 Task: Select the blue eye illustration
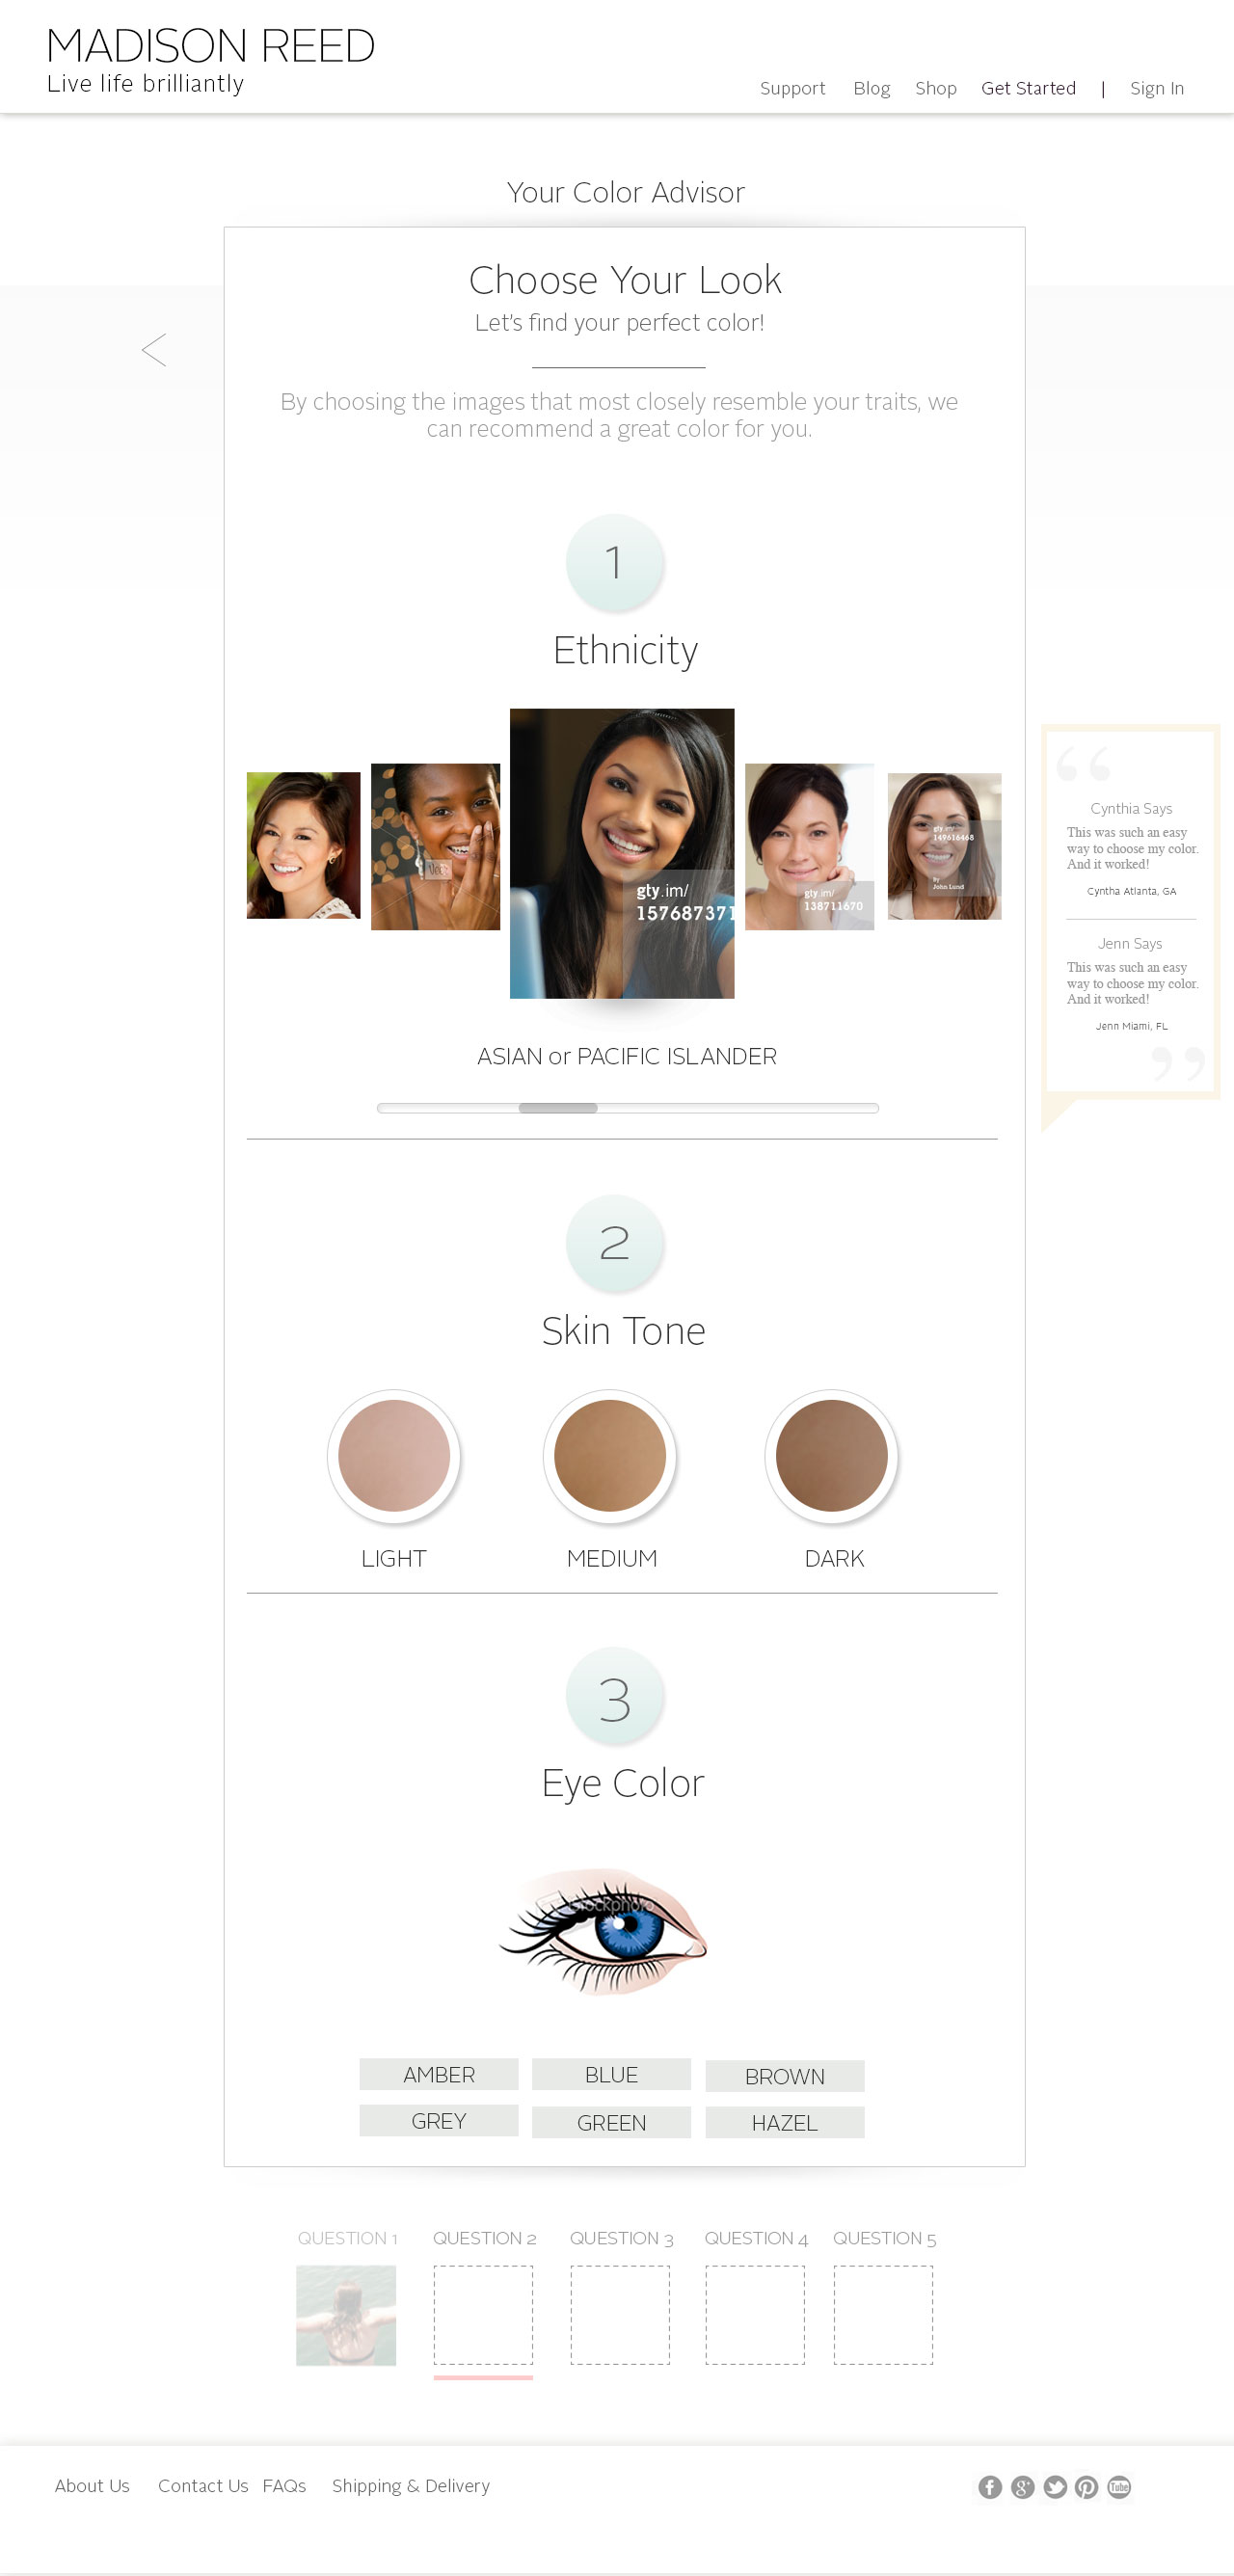tap(603, 1930)
